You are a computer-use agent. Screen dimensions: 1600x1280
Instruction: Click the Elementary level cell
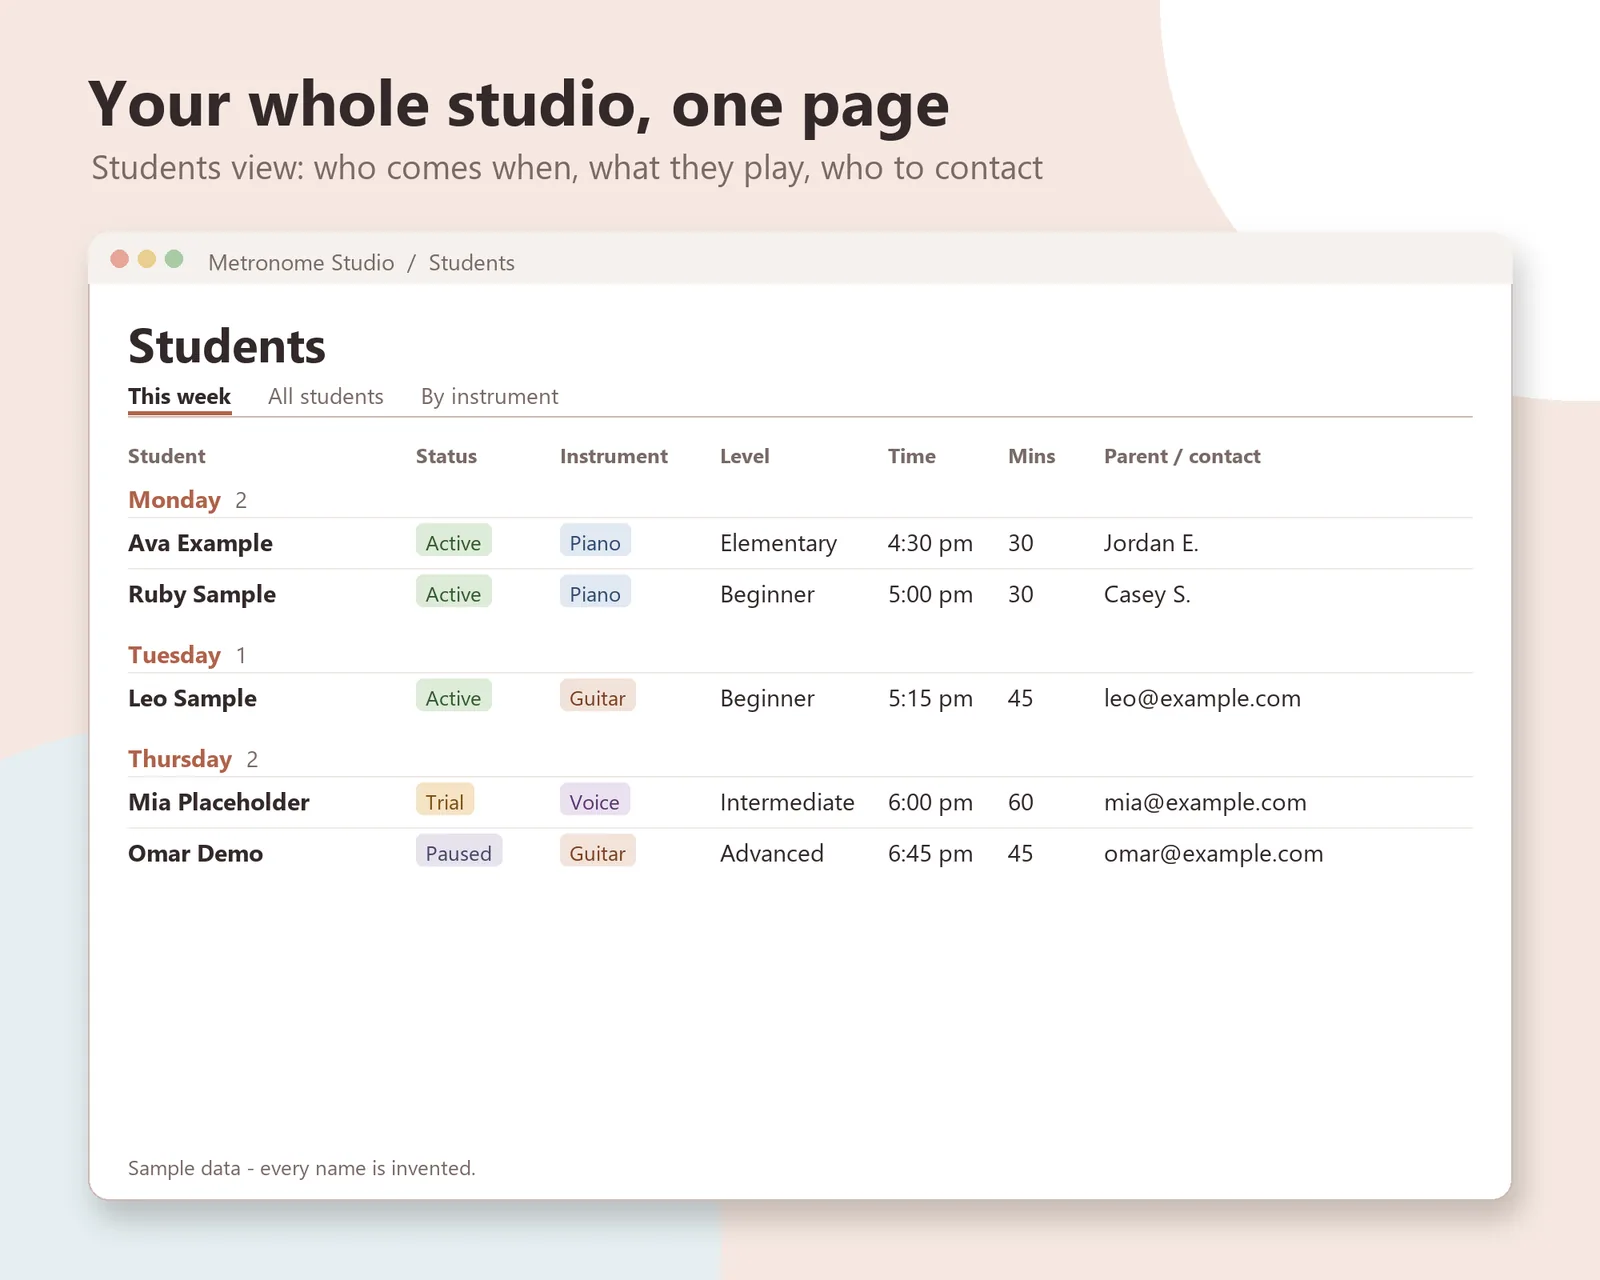point(778,543)
